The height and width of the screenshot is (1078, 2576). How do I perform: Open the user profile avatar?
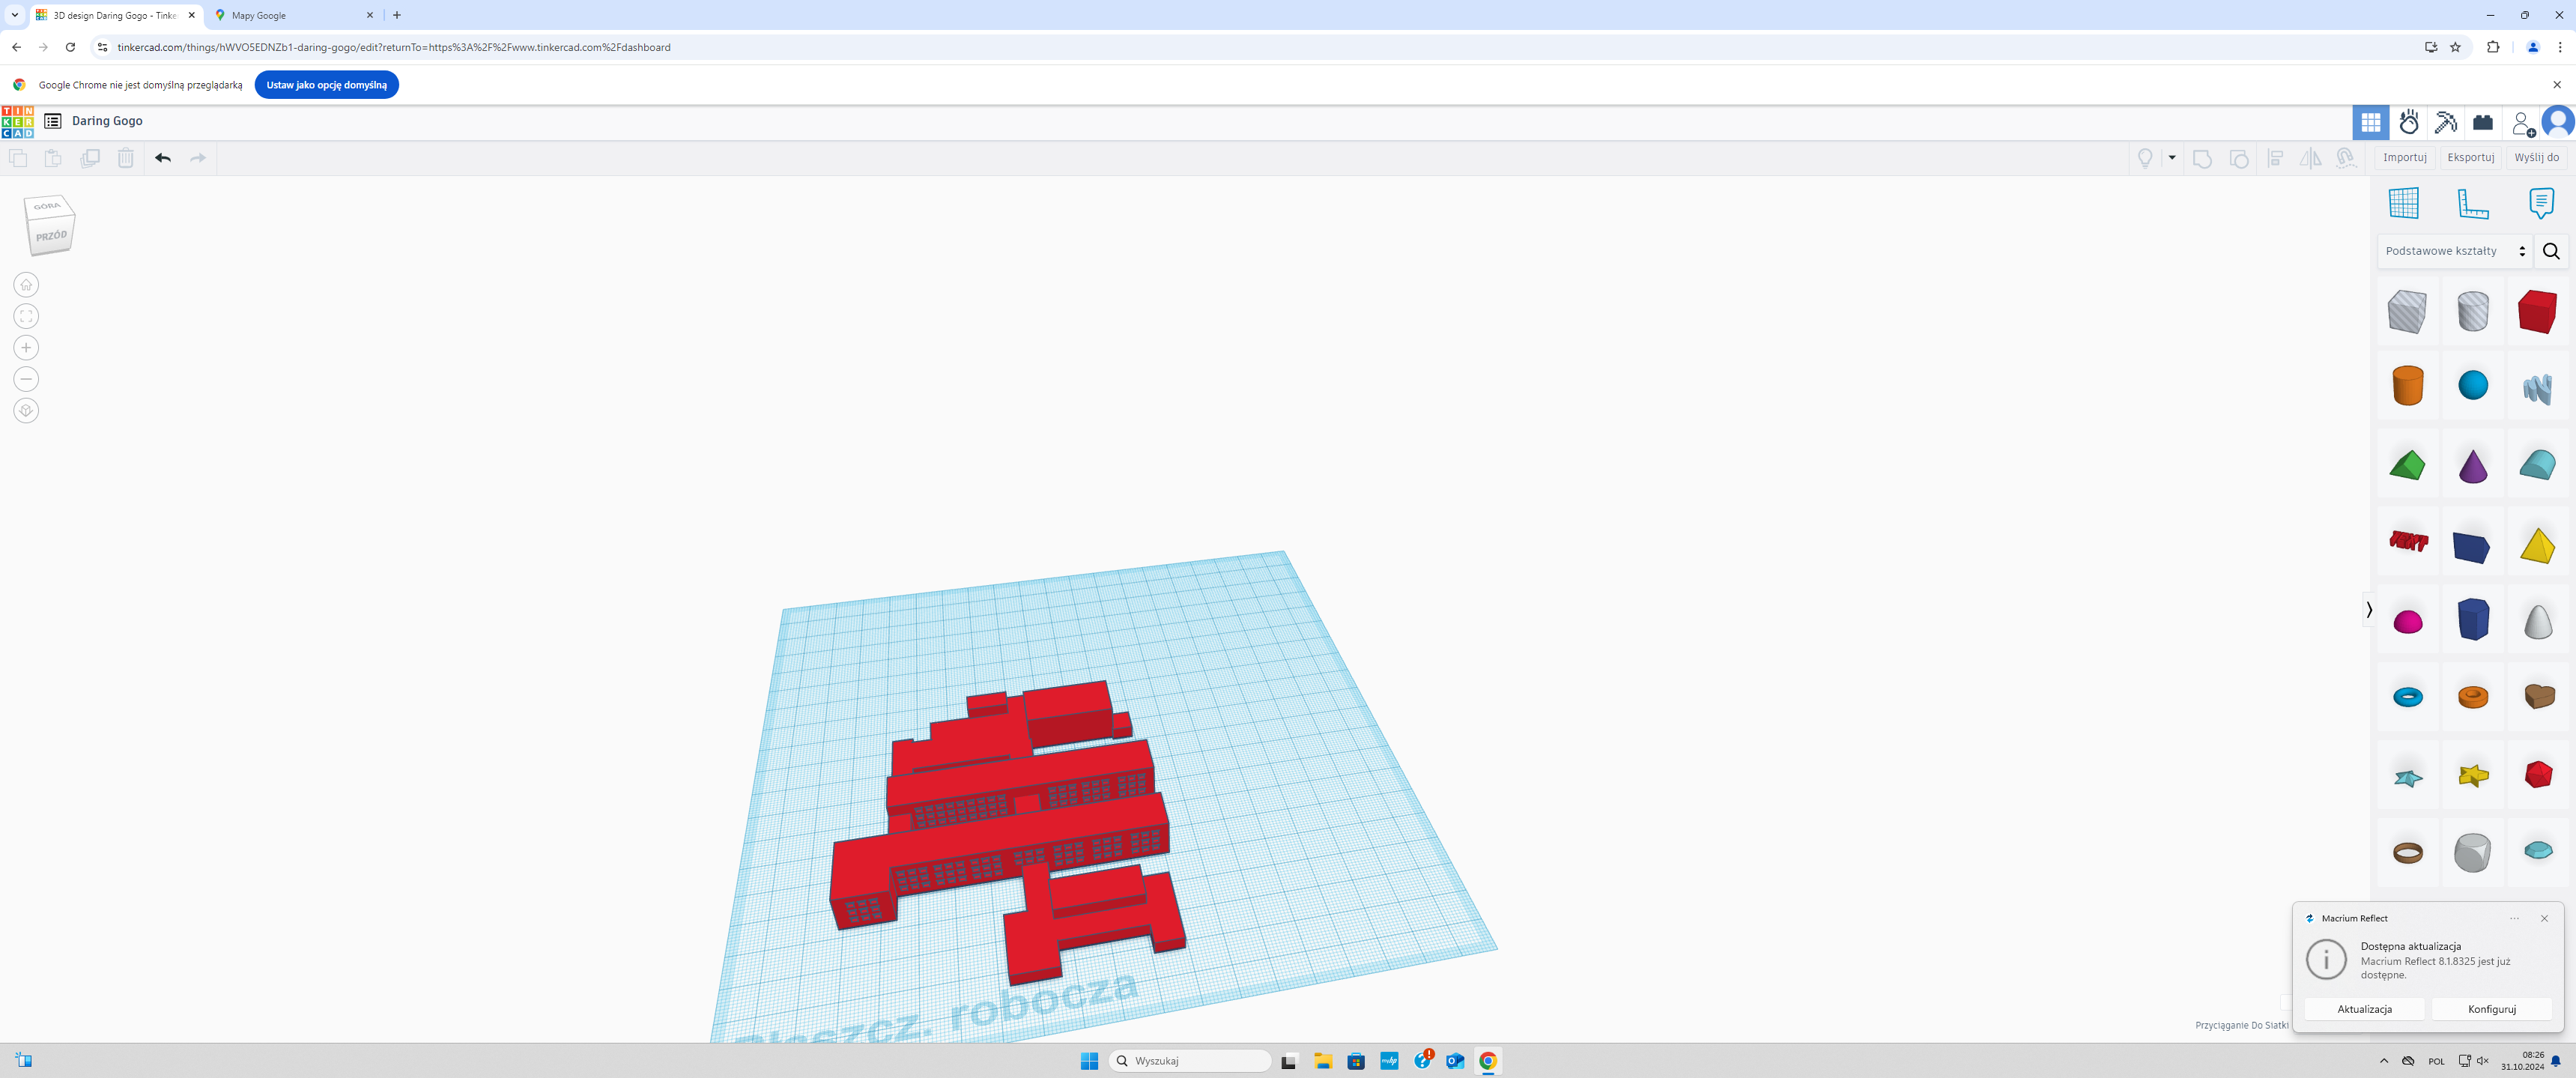point(2558,122)
